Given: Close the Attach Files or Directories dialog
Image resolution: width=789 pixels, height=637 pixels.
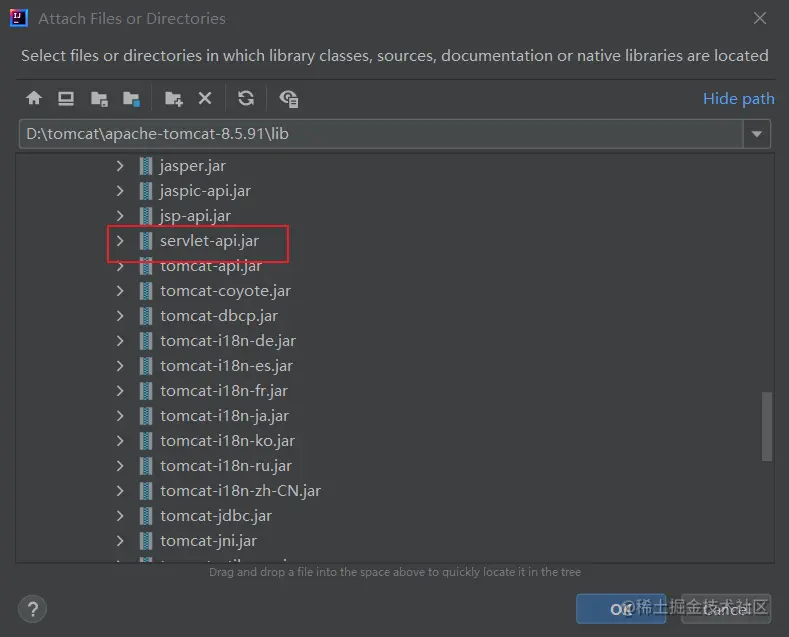Looking at the screenshot, I should pos(759,18).
